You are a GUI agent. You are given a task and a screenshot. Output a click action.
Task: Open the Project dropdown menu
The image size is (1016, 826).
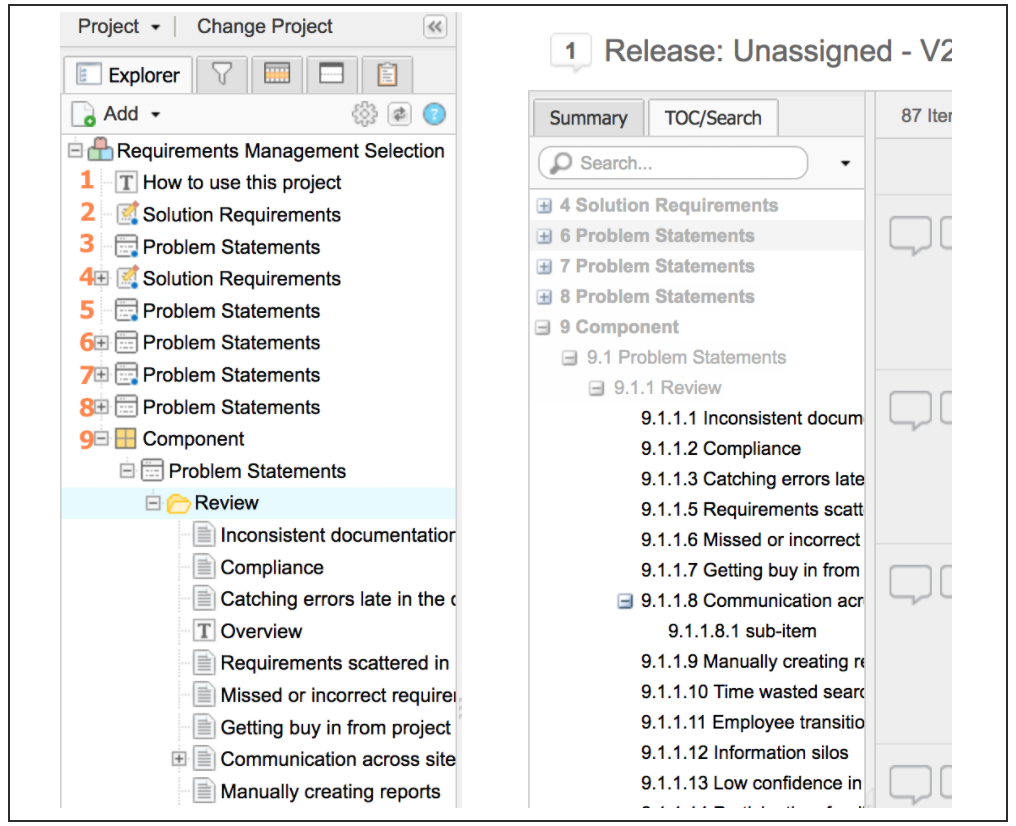pyautogui.click(x=119, y=27)
